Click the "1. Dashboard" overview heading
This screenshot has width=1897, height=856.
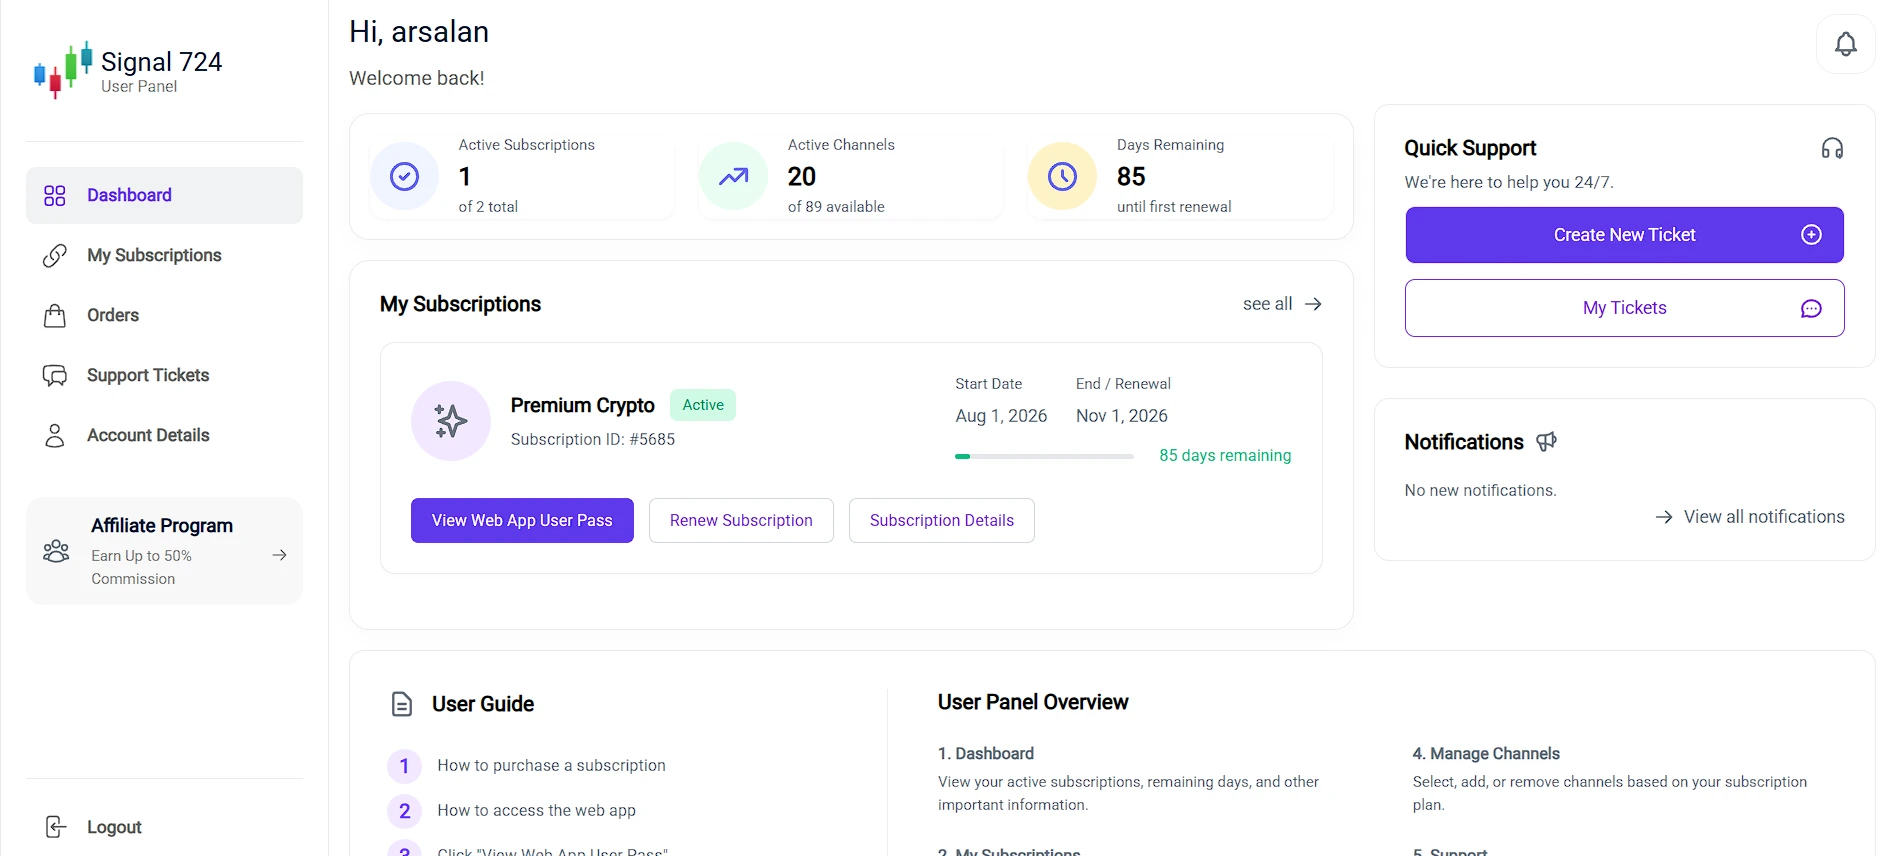click(986, 753)
